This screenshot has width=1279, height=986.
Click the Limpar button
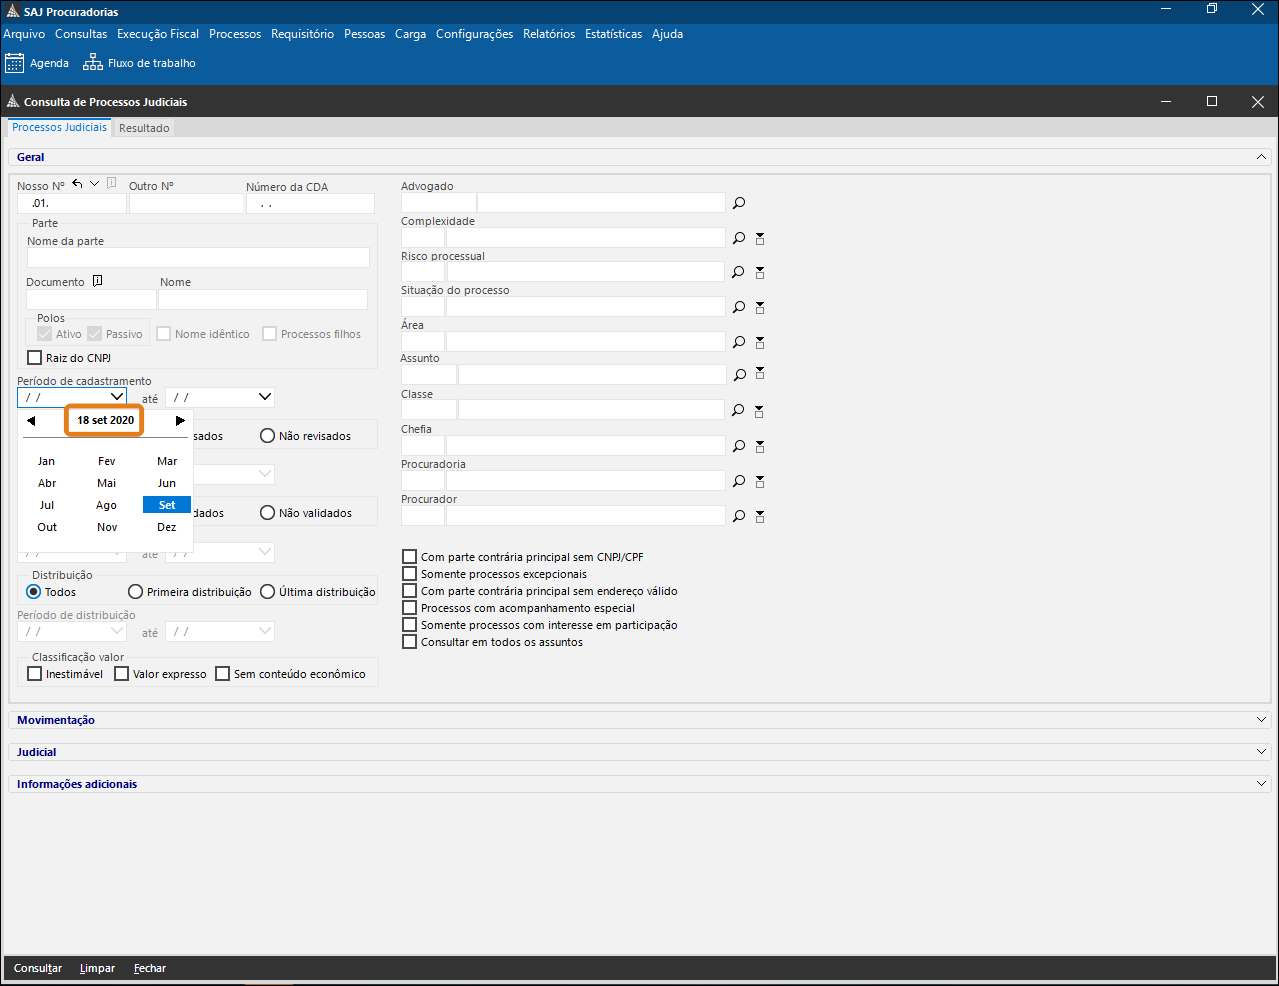97,968
